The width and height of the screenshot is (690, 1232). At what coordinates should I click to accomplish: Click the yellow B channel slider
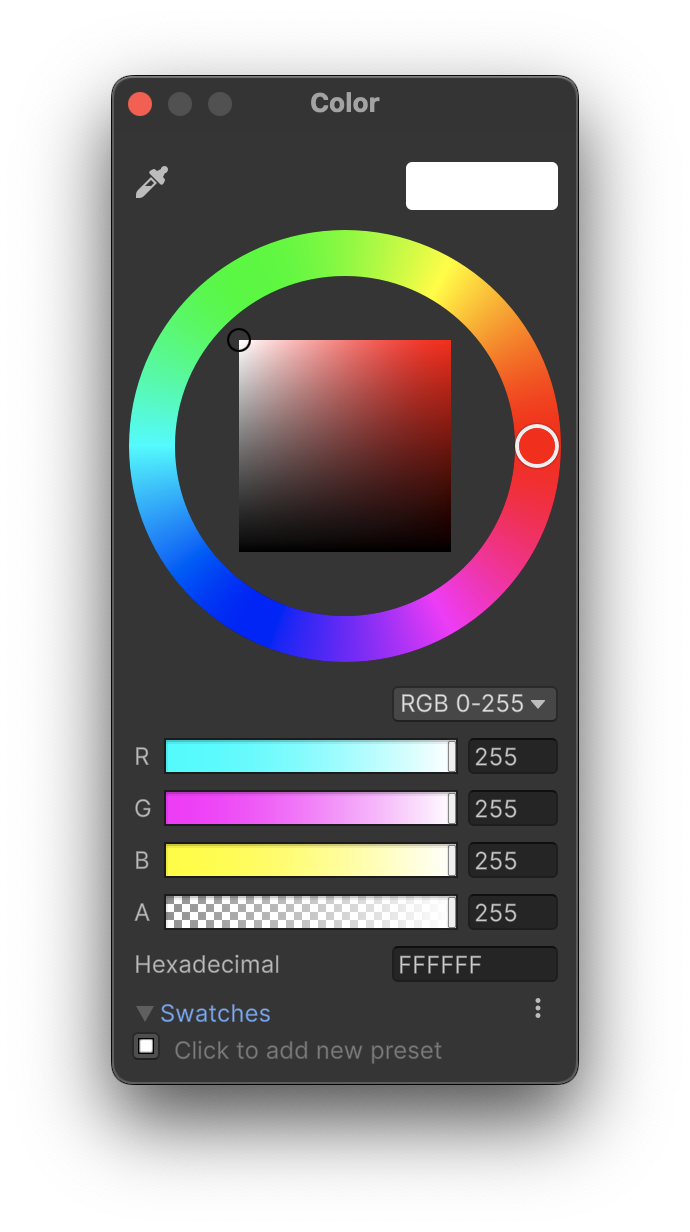(x=310, y=860)
